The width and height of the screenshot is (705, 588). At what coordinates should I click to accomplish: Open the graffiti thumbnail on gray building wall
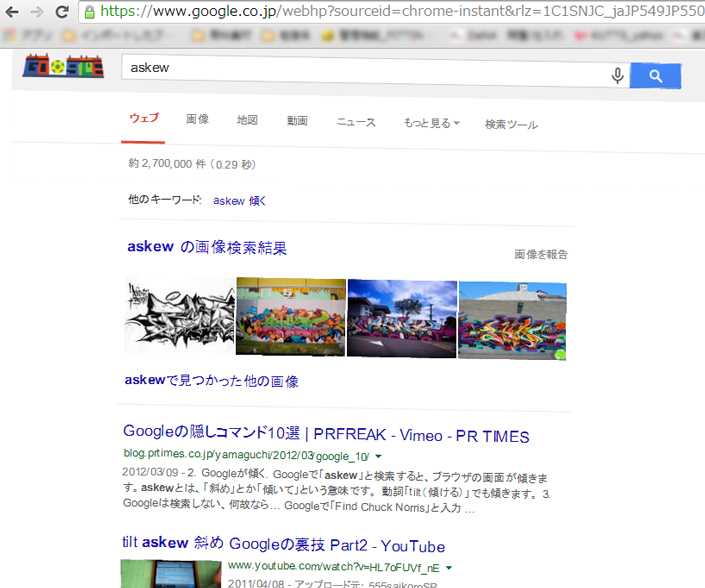pos(512,321)
